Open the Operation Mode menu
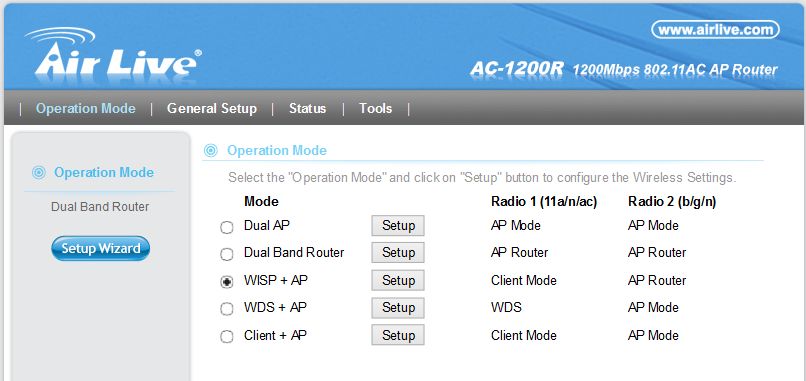Viewport: 806px width, 381px height. point(86,108)
